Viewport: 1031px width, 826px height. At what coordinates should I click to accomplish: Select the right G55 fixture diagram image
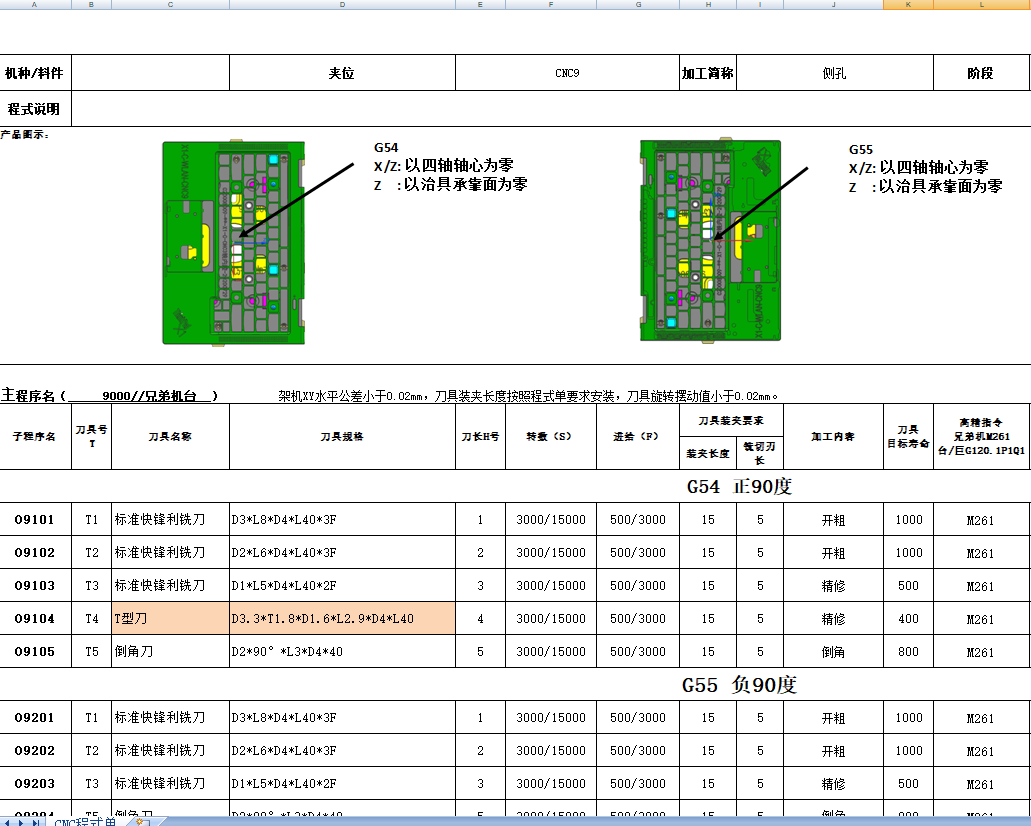tap(710, 245)
